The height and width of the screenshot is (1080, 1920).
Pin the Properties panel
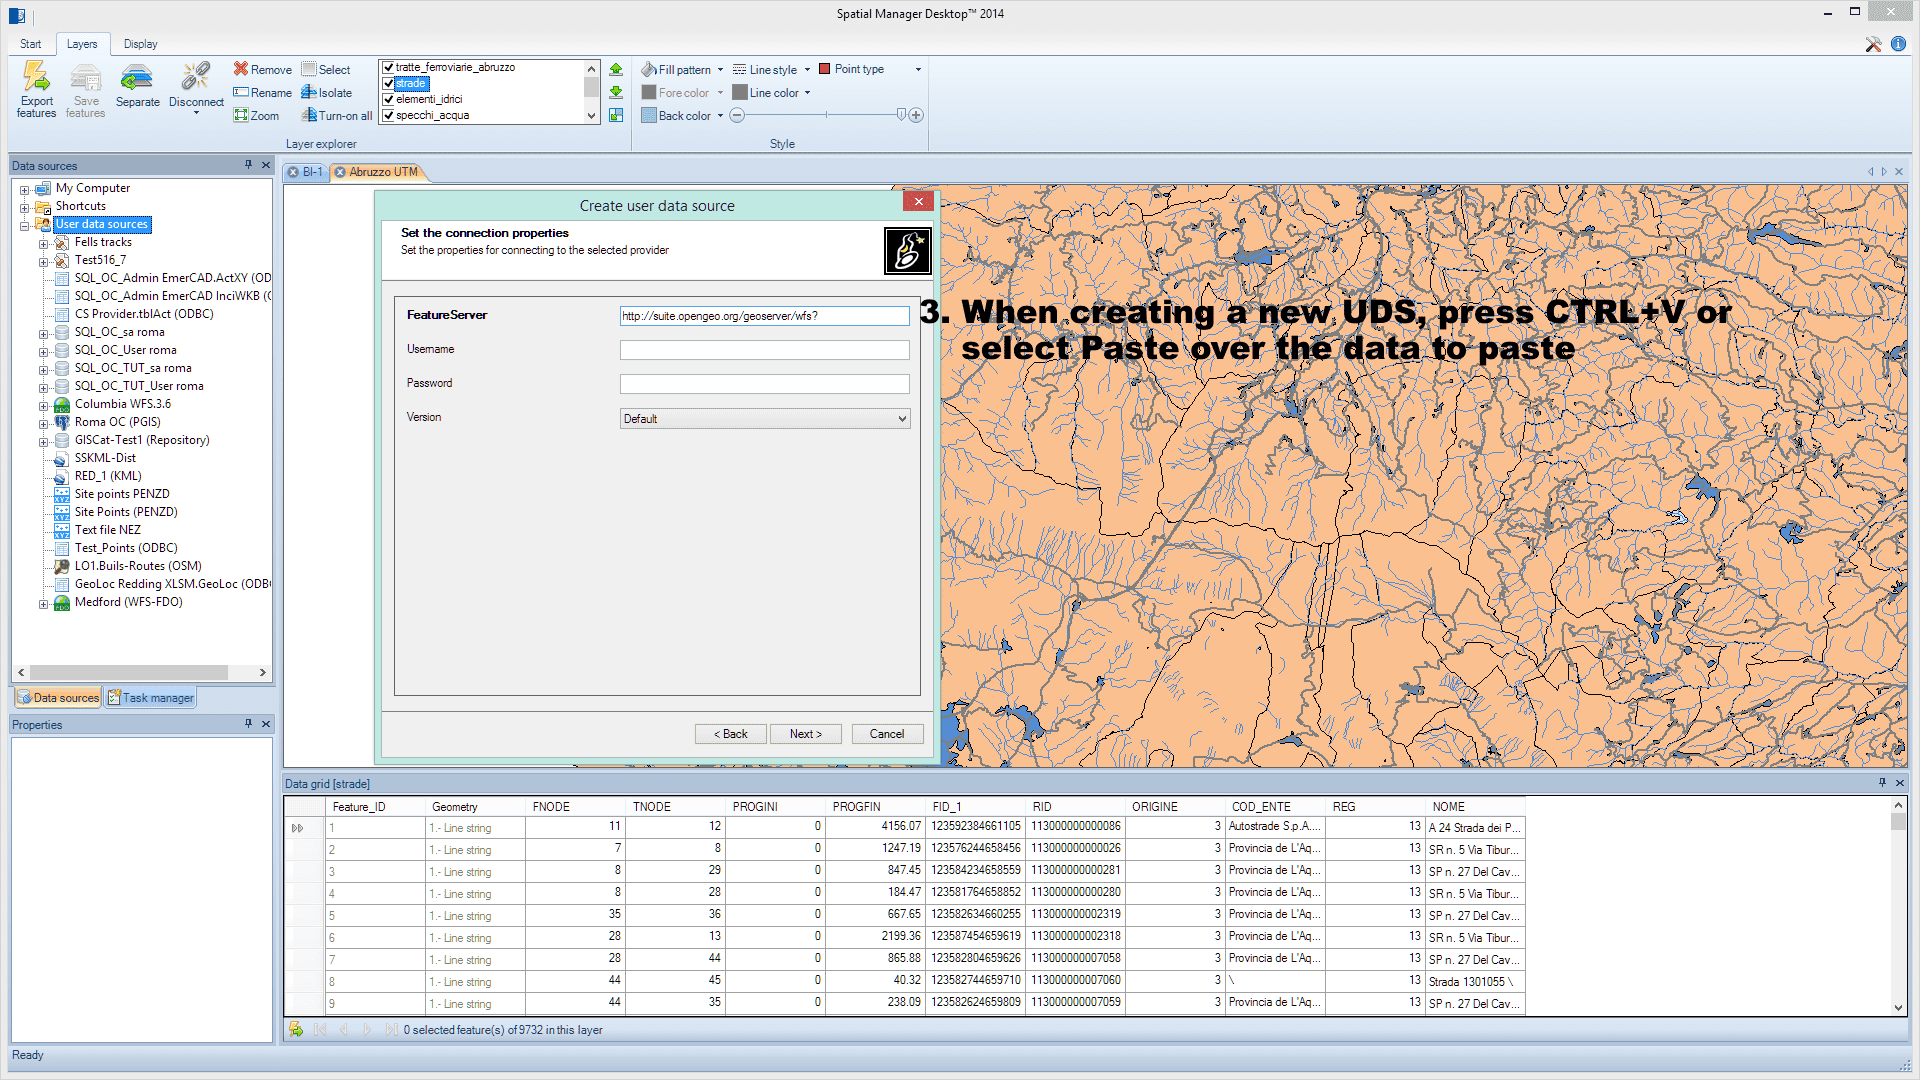point(248,724)
